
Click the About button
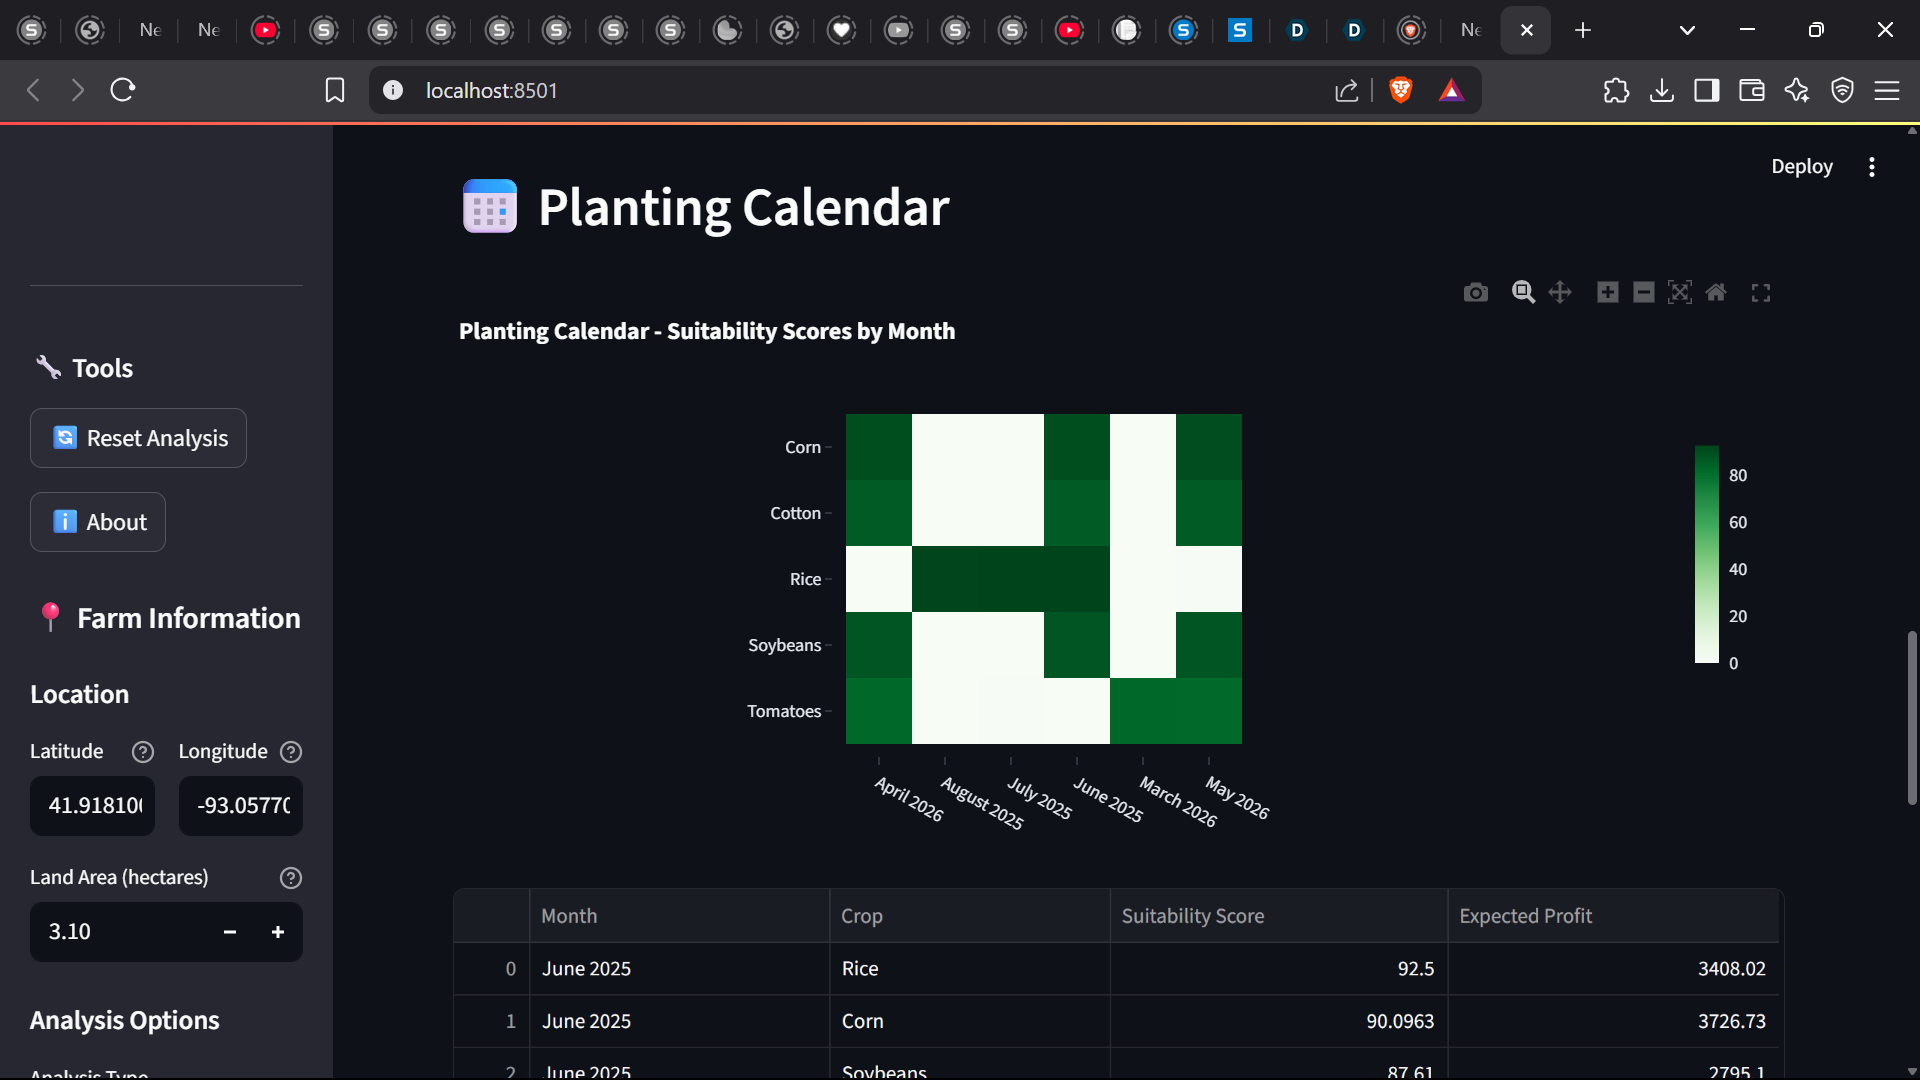98,522
